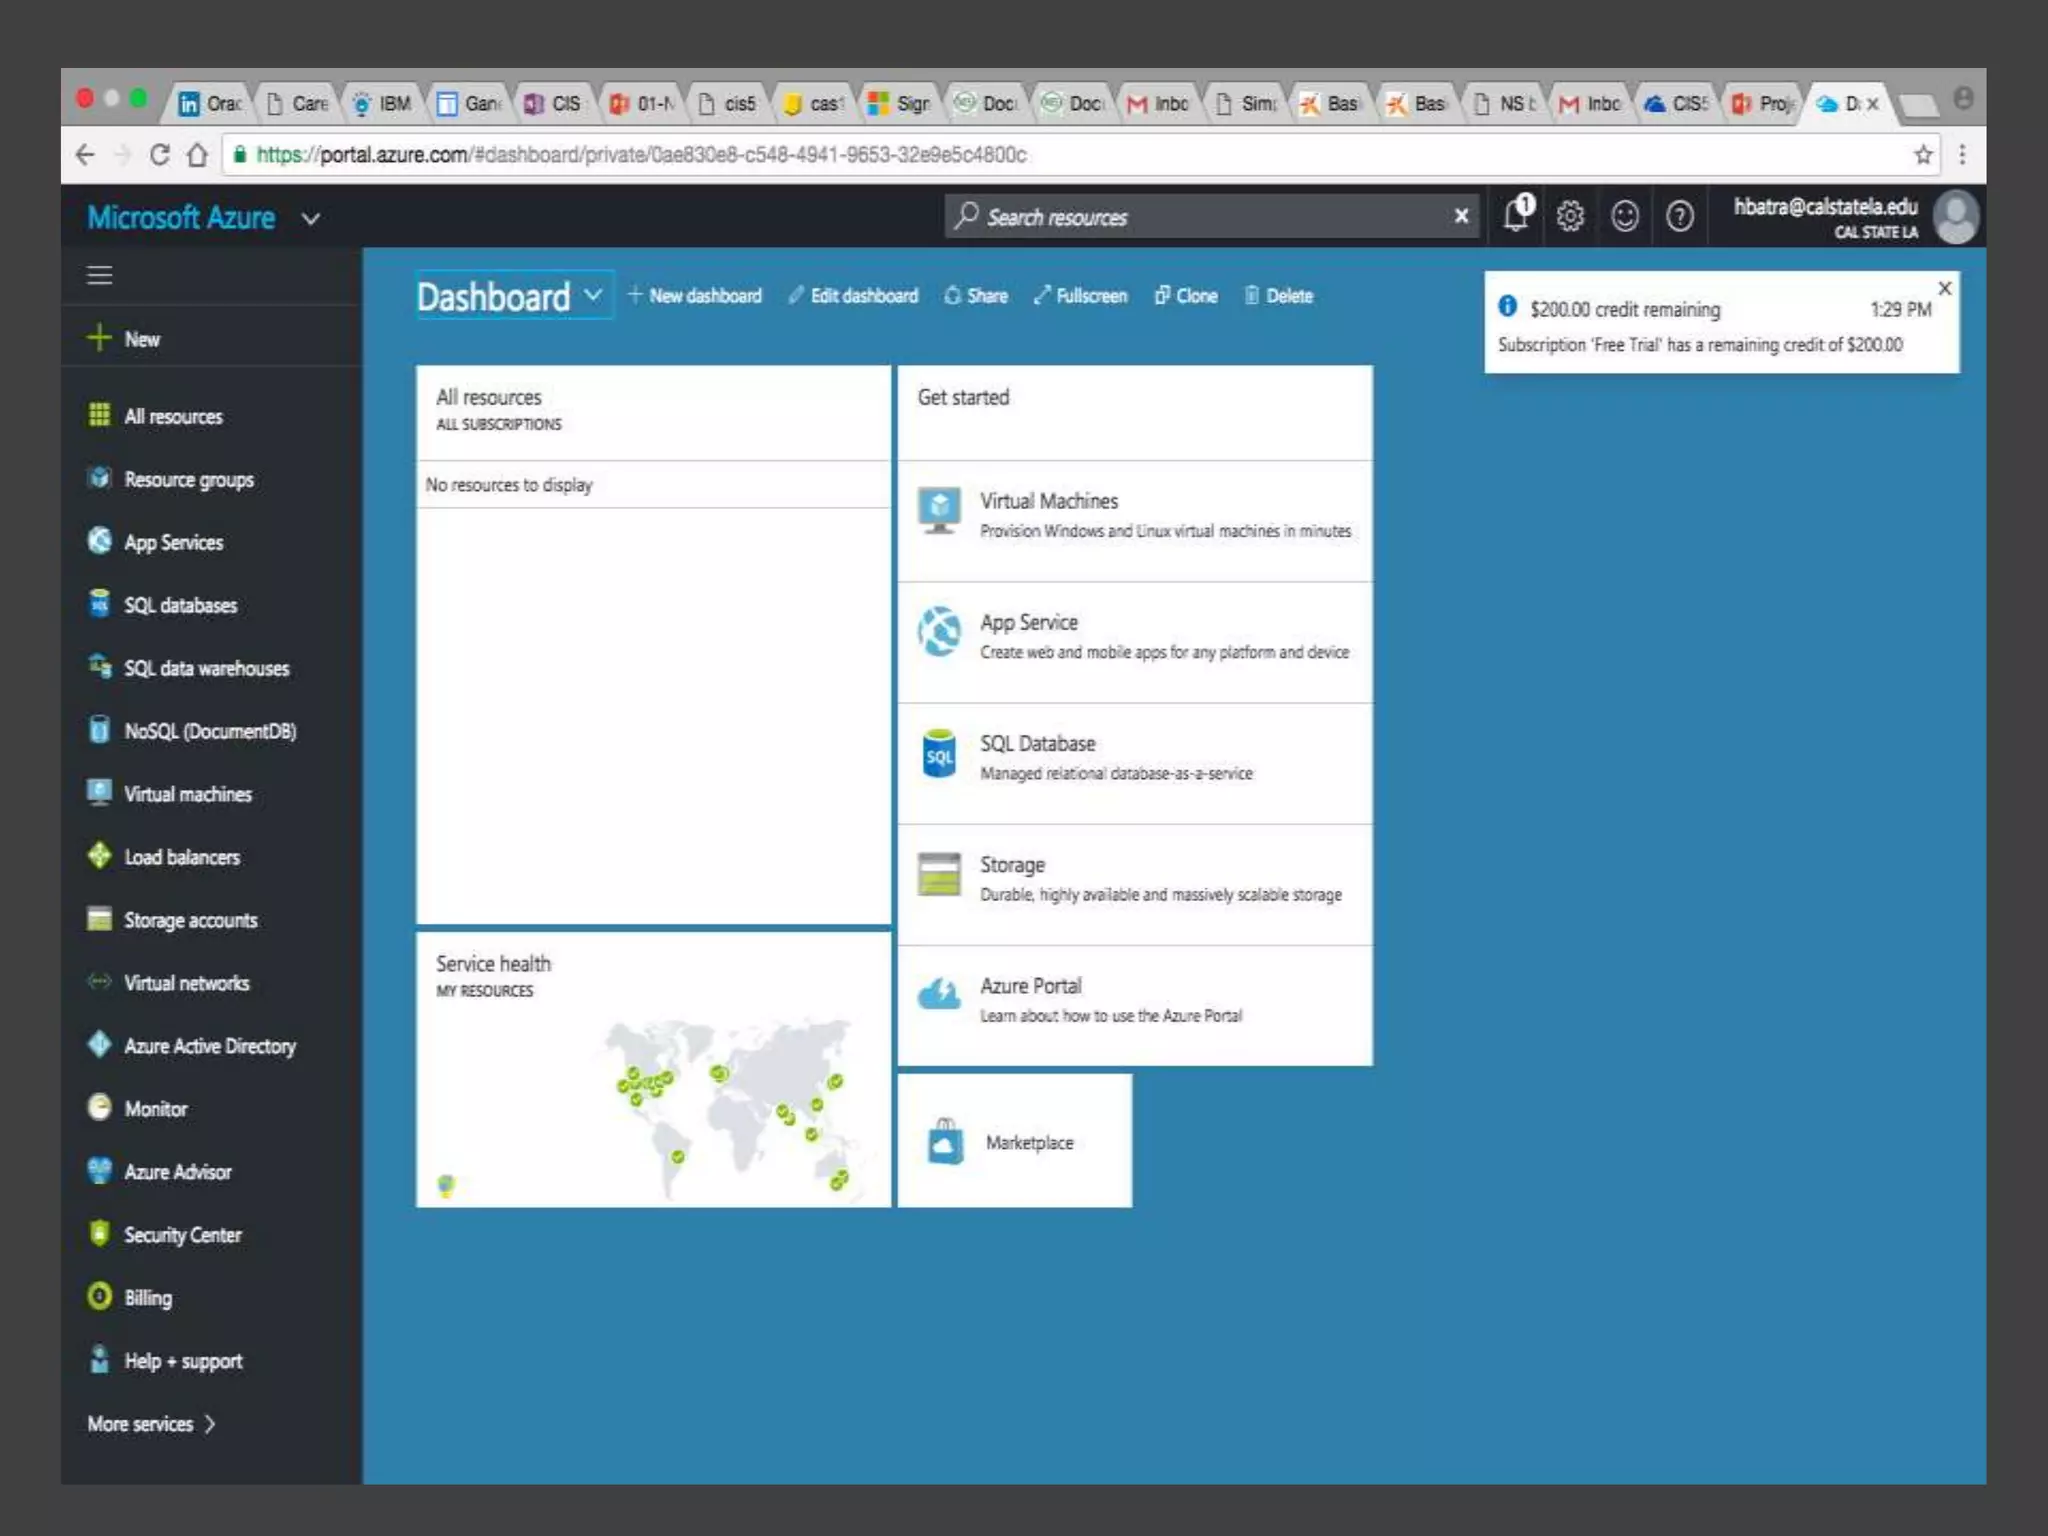Click the Security Center sidebar icon
The image size is (2048, 1536).
99,1233
